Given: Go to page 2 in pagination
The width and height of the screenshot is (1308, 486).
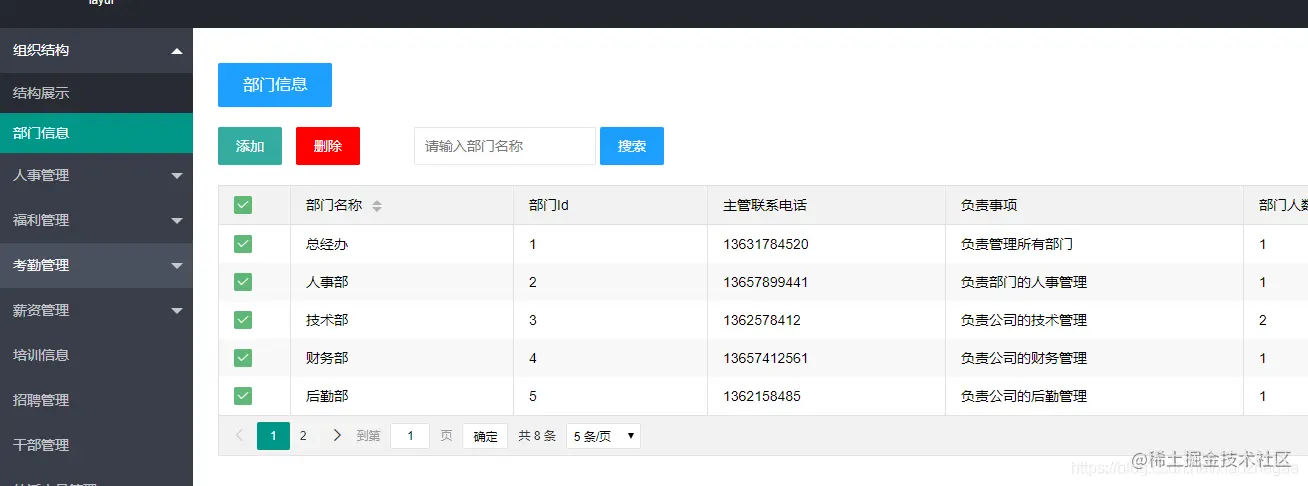Looking at the screenshot, I should pyautogui.click(x=303, y=436).
